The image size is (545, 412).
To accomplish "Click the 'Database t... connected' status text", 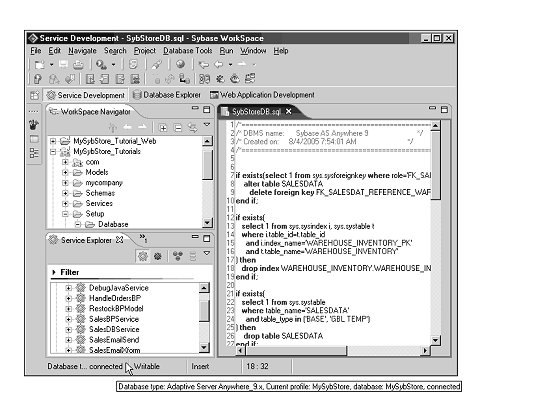I will [x=85, y=366].
